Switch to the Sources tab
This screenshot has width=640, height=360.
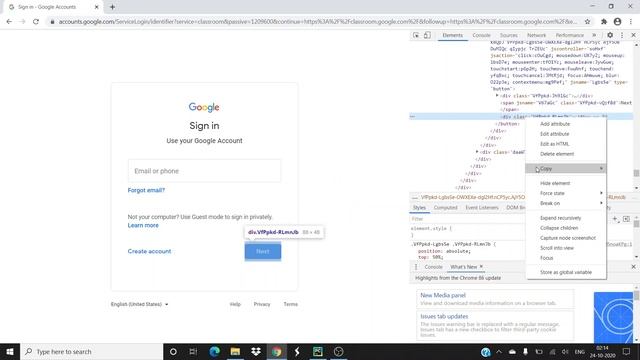tap(509, 36)
